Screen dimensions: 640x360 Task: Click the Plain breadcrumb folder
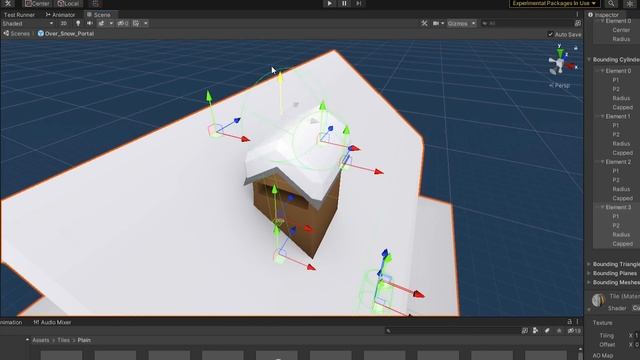84,340
